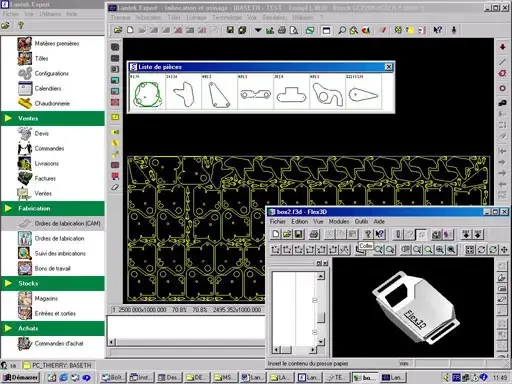Open the Usinage menu
This screenshot has height=384, width=512.
196,17
